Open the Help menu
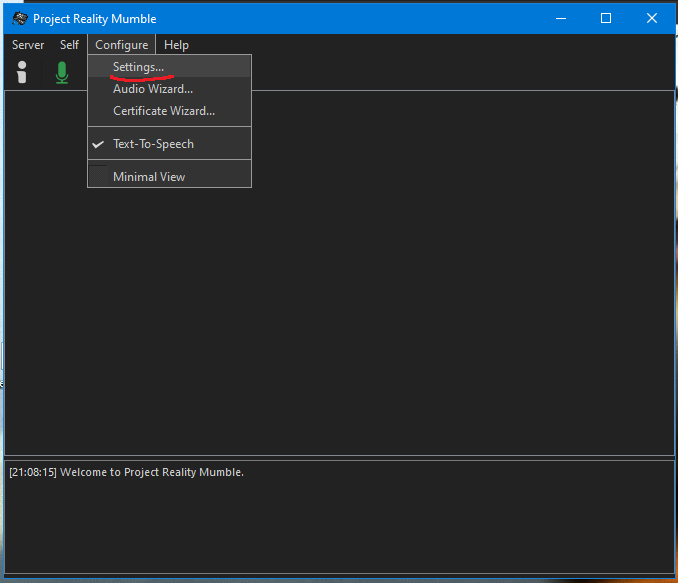 (176, 45)
